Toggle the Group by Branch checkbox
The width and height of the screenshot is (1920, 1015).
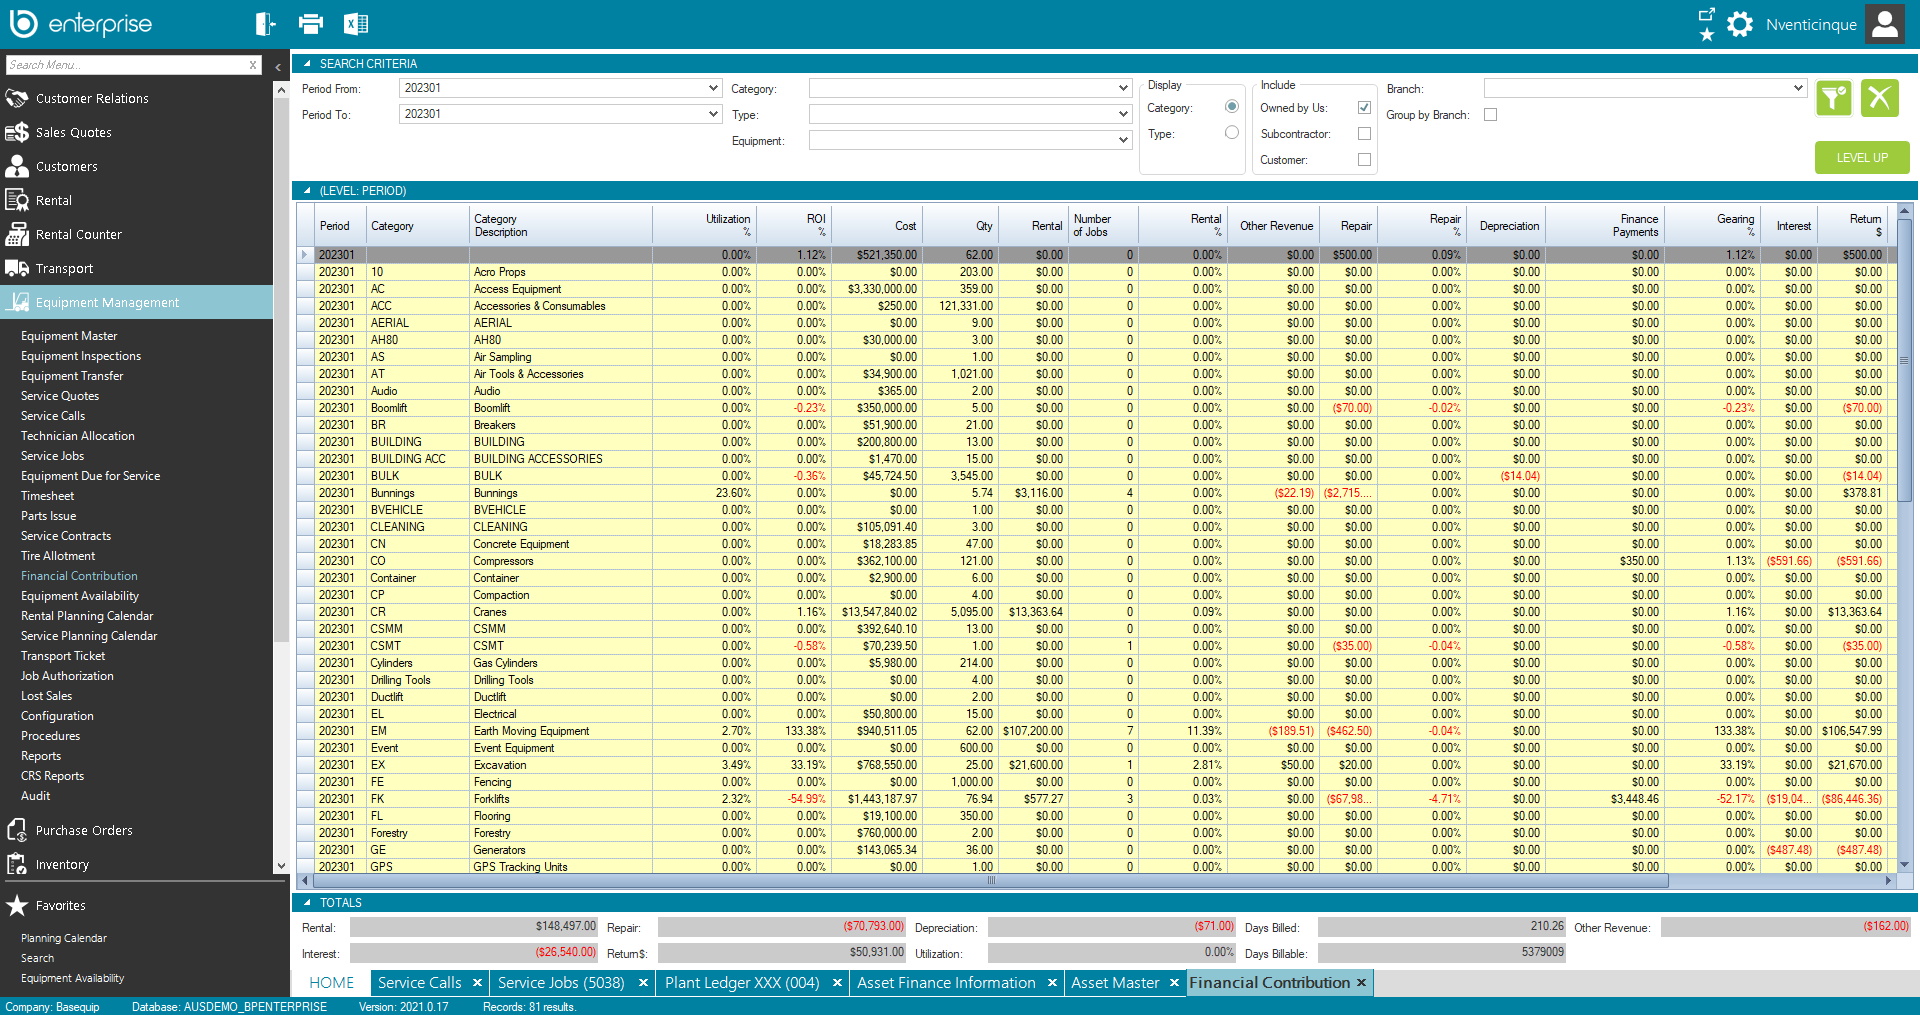(1491, 114)
